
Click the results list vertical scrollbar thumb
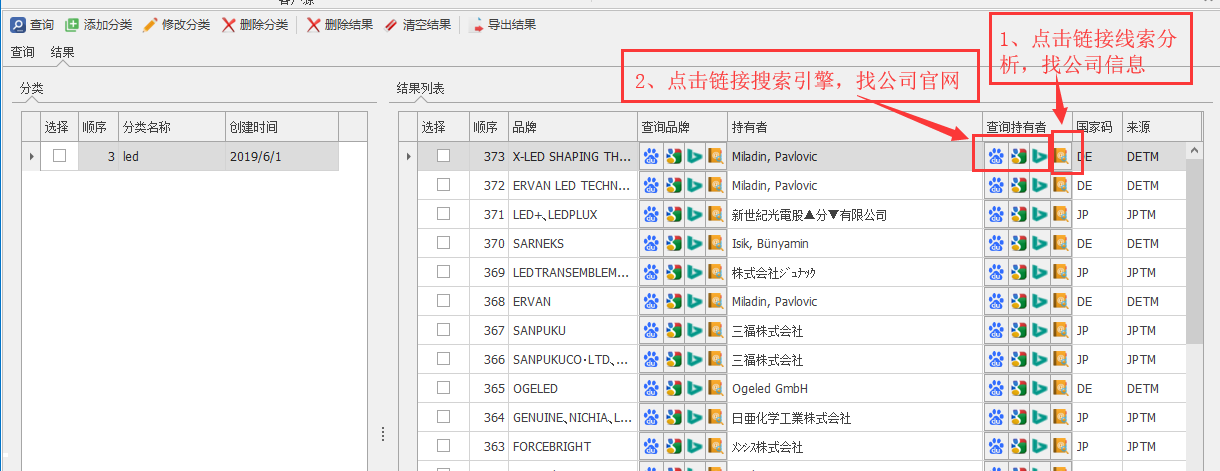point(1194,251)
